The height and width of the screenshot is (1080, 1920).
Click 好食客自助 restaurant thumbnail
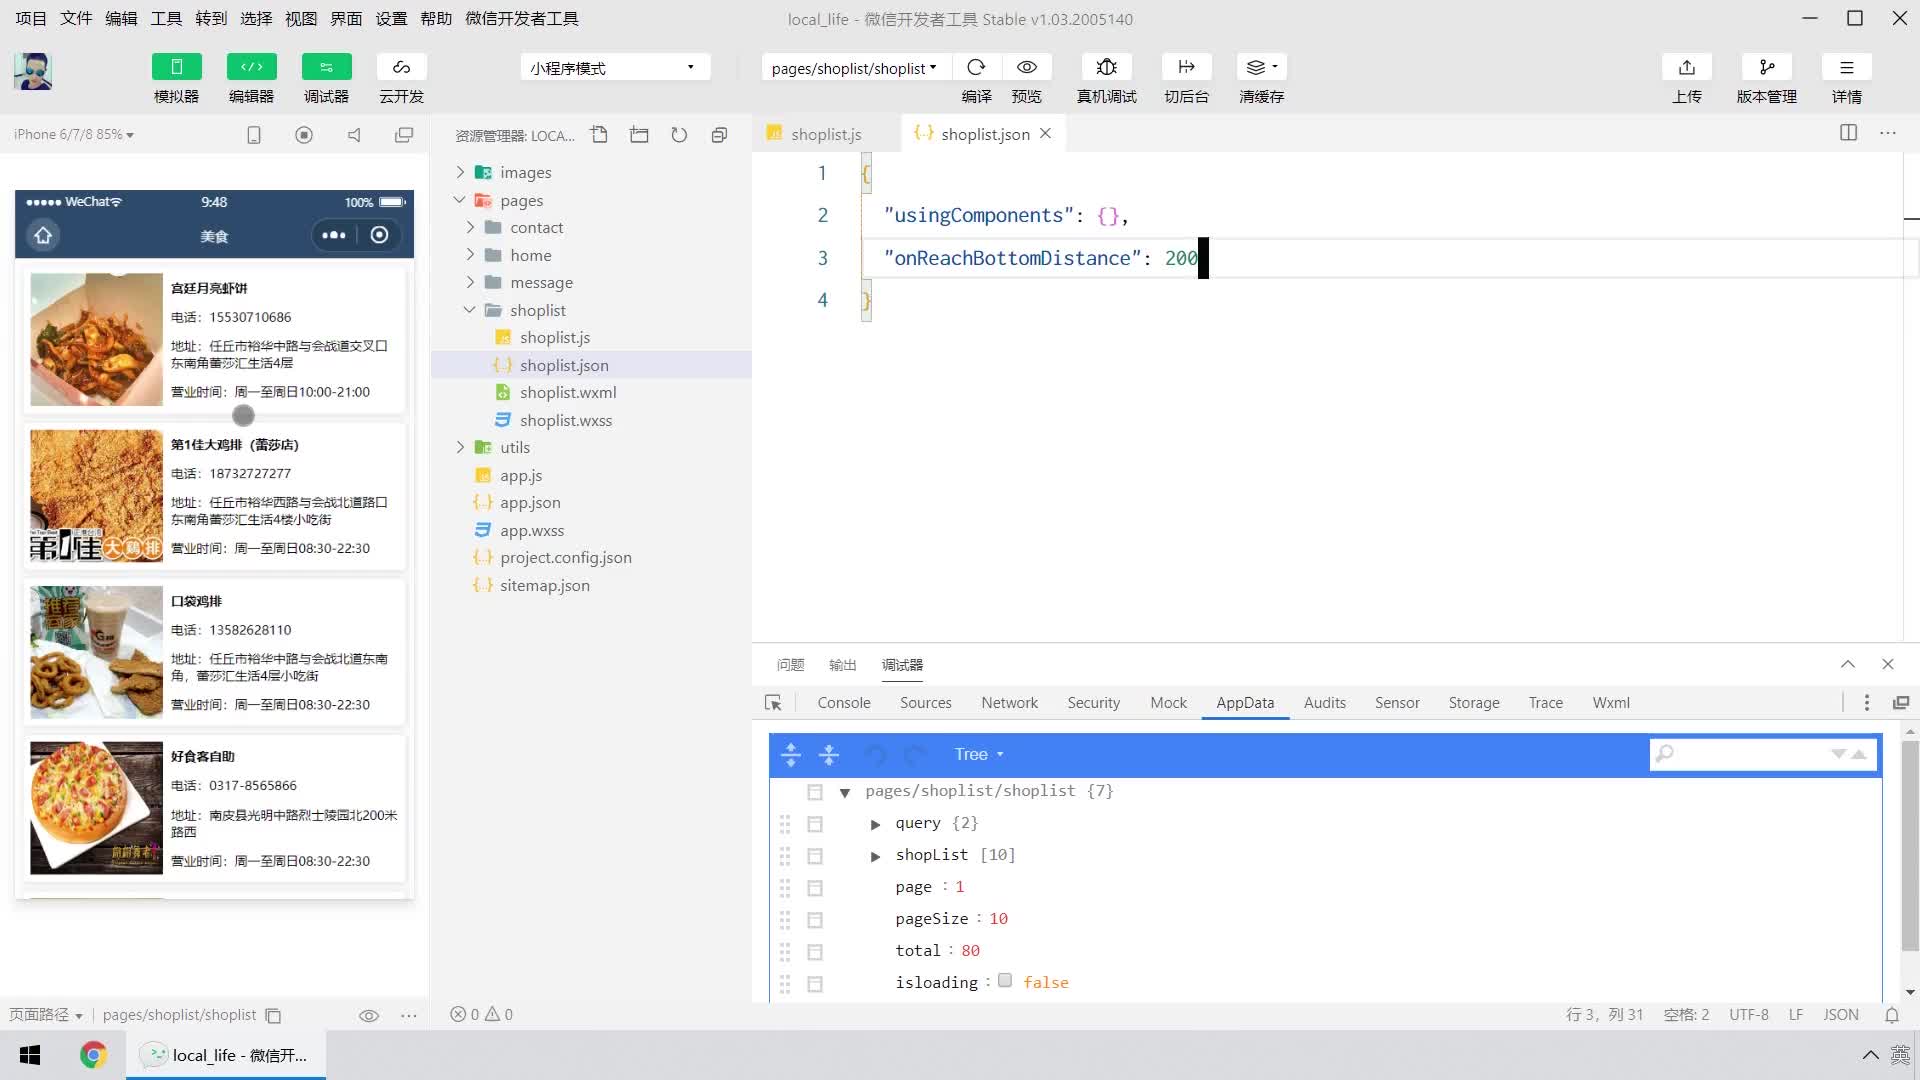click(x=92, y=807)
